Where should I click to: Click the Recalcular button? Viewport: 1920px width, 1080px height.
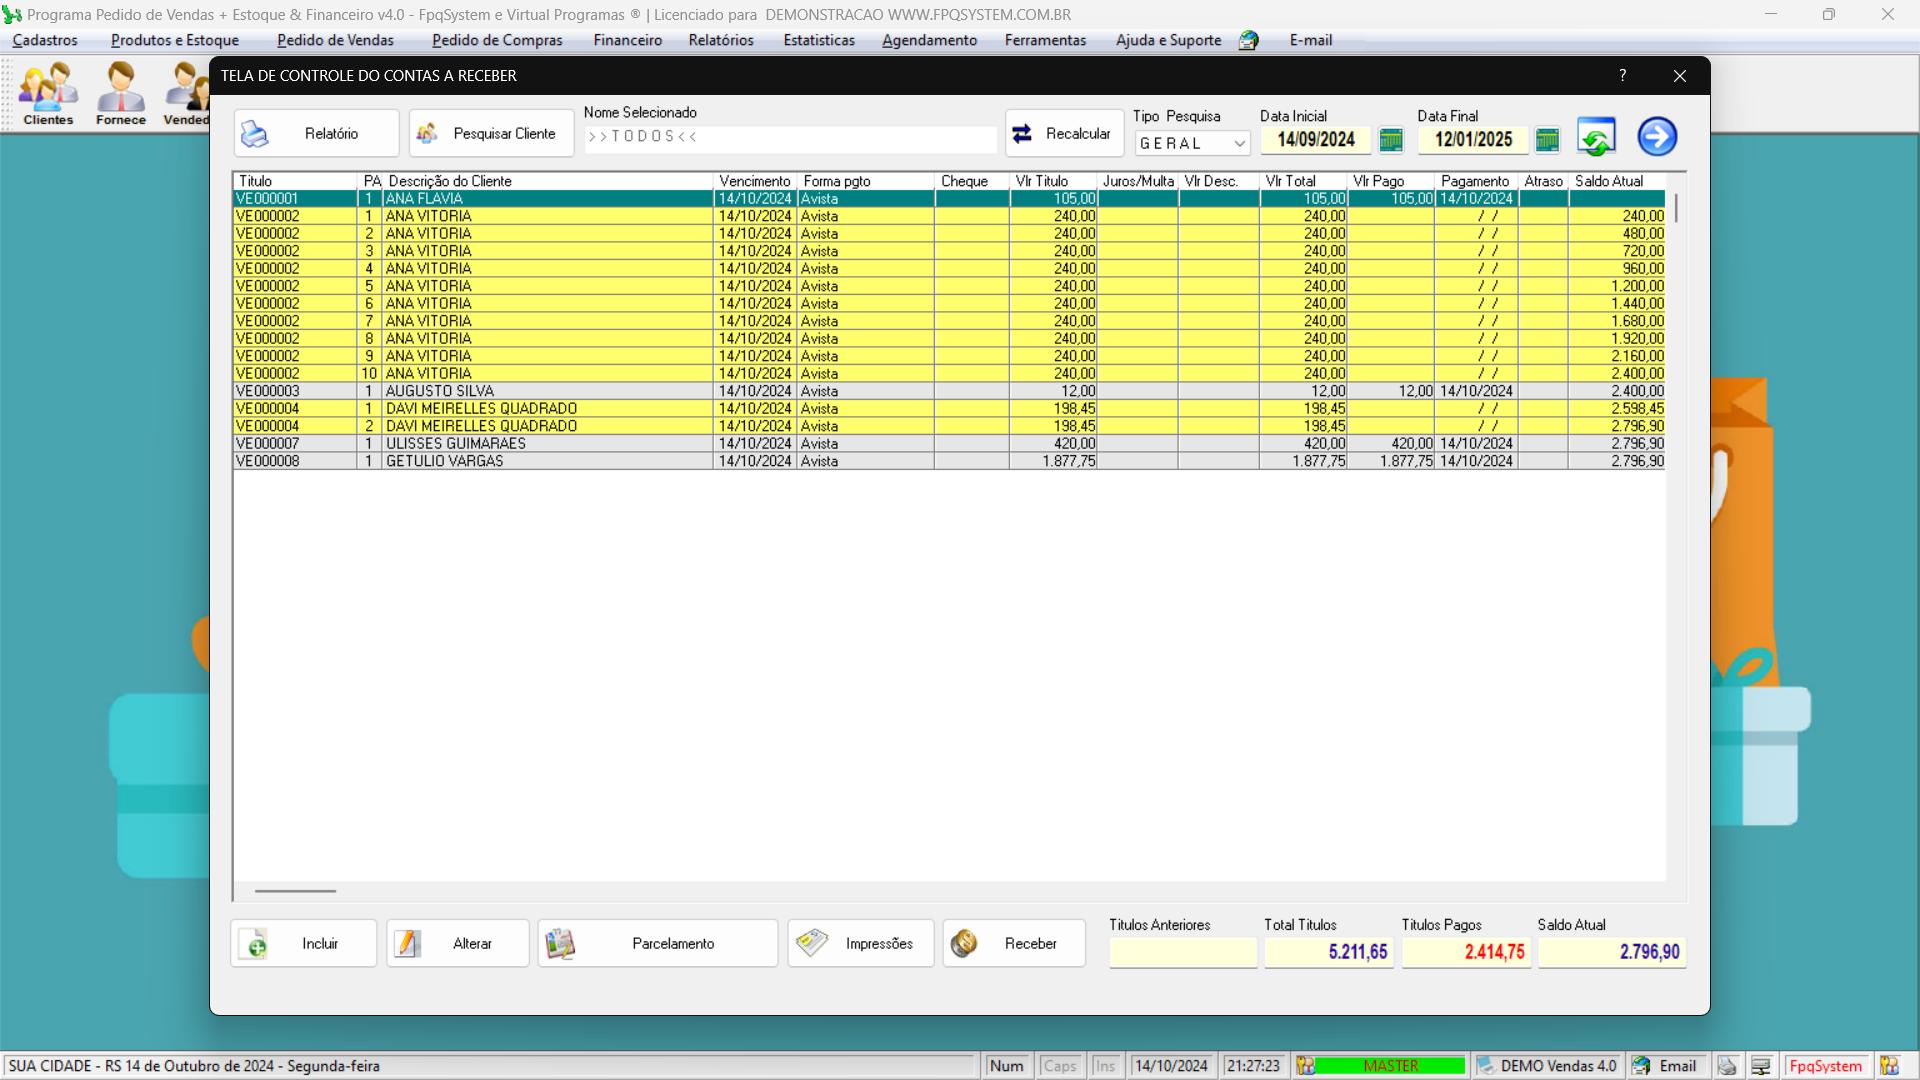click(1064, 133)
